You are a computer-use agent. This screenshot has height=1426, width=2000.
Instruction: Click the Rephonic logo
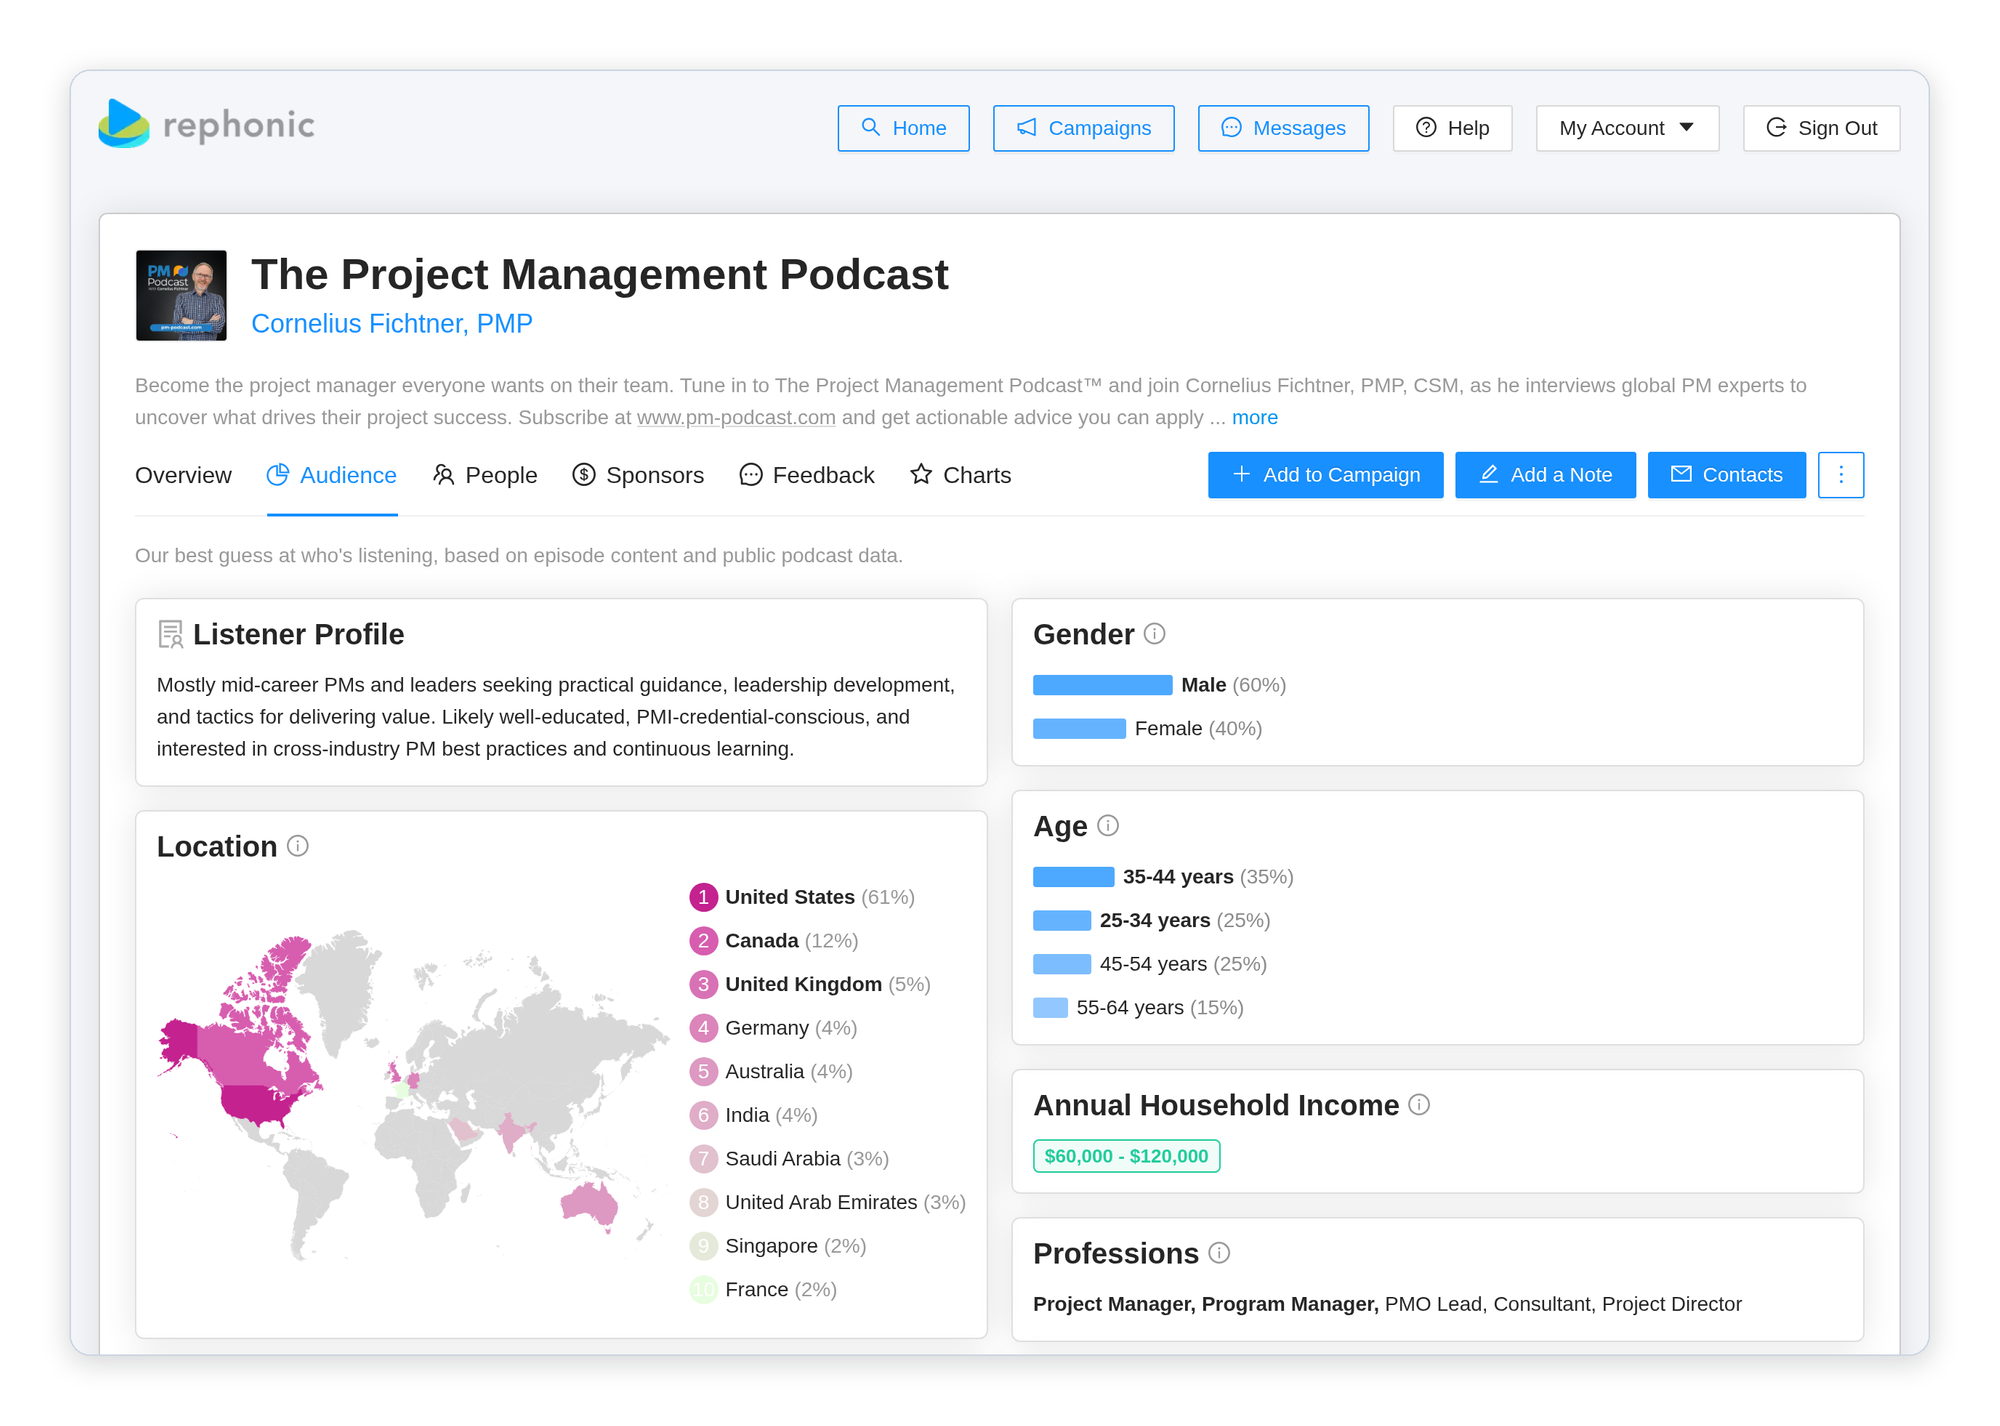(206, 124)
